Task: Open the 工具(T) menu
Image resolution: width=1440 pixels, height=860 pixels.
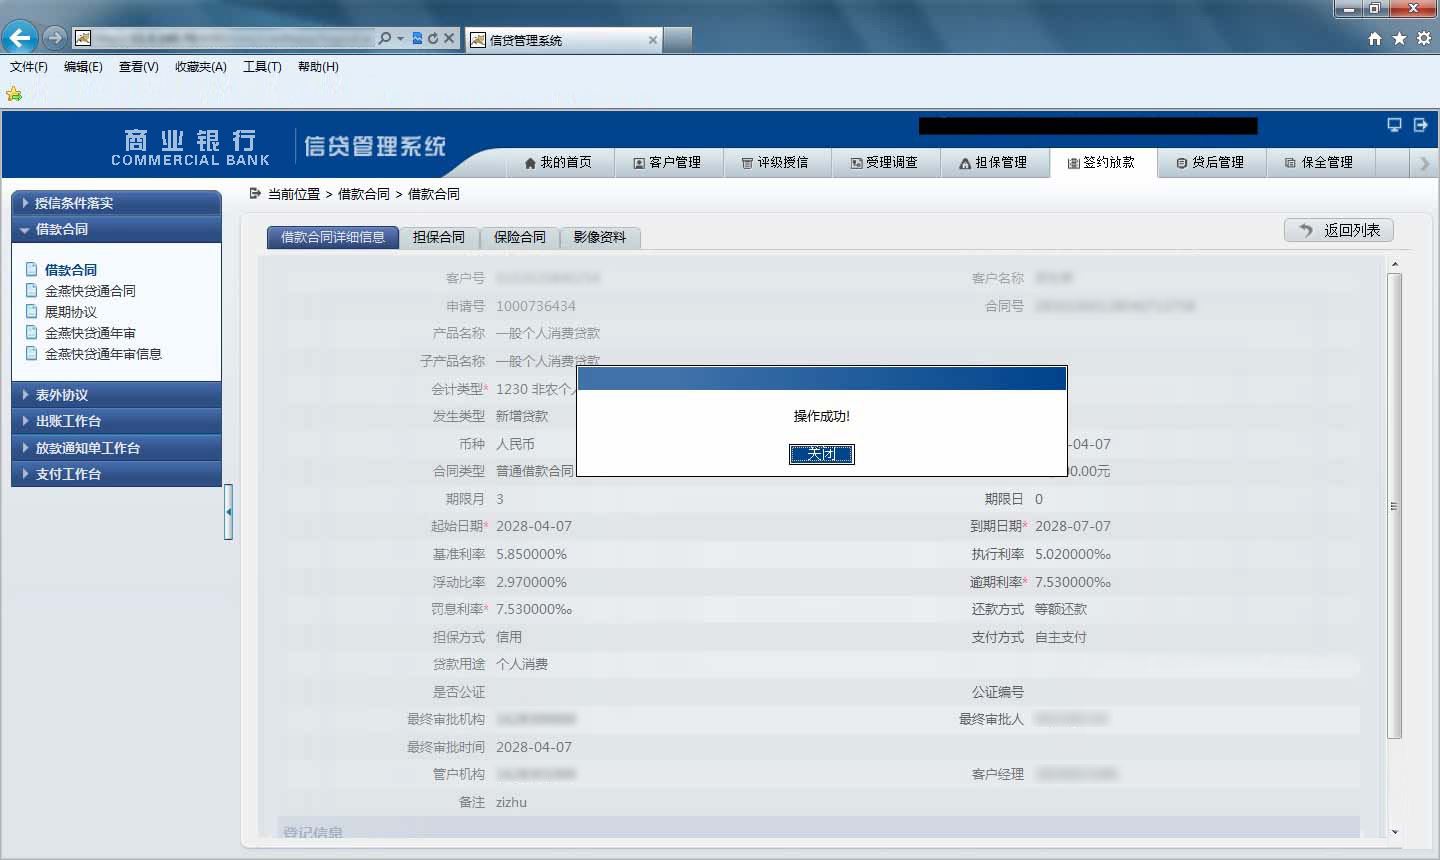Action: click(x=262, y=67)
